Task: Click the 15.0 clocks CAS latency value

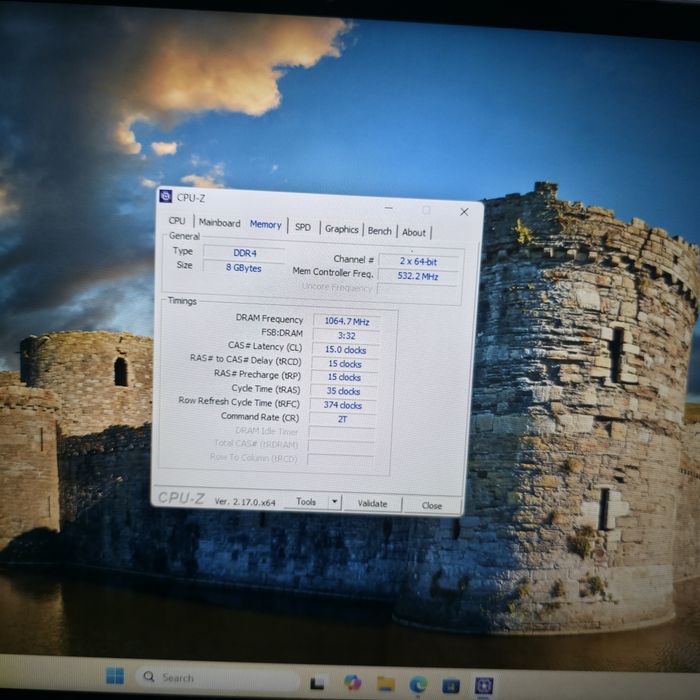Action: (x=346, y=350)
